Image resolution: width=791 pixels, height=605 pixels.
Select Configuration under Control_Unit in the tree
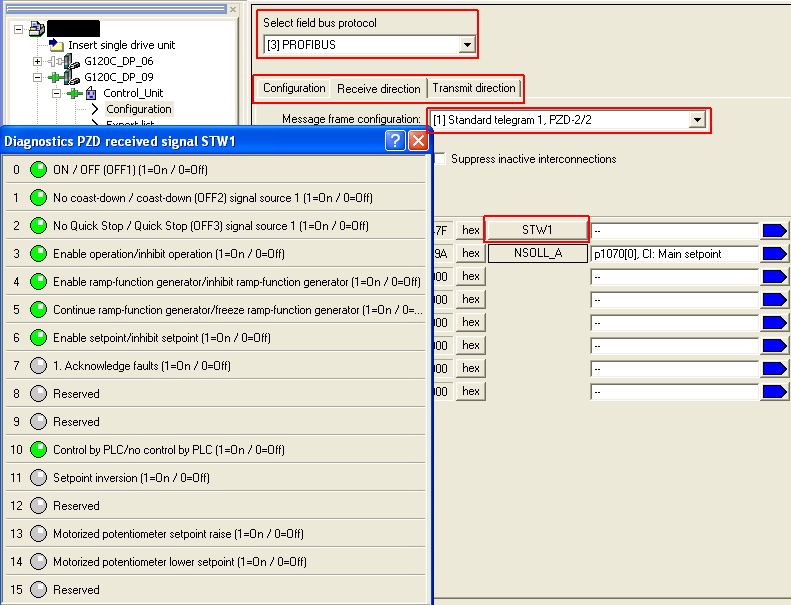[x=139, y=109]
